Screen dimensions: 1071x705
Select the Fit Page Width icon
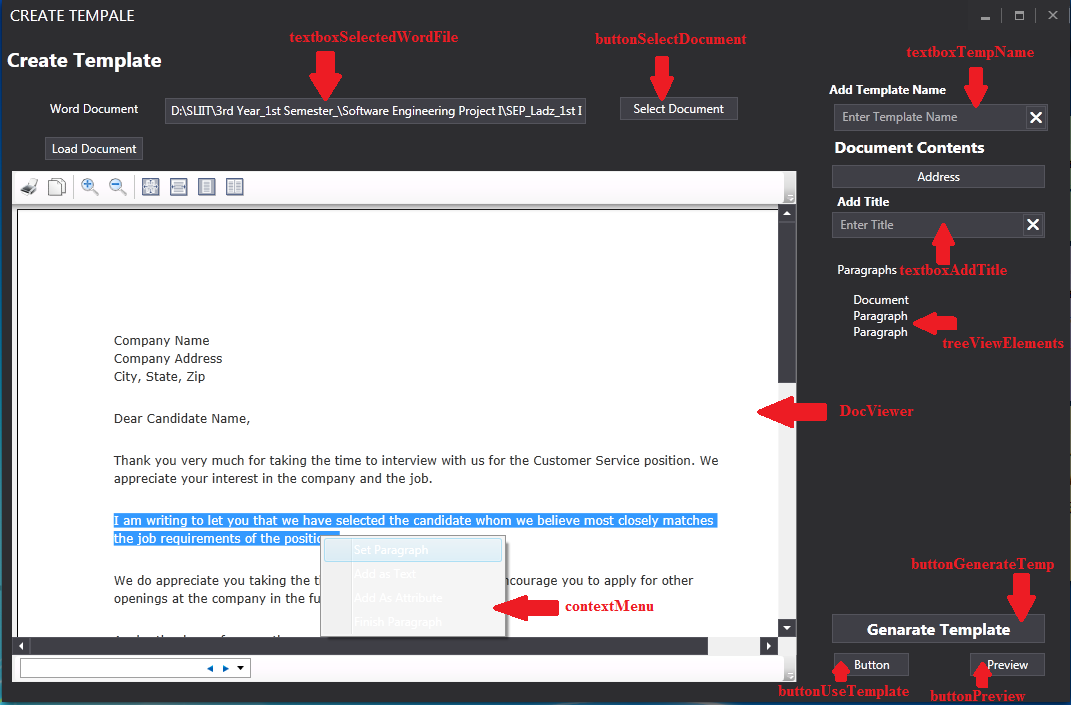pos(178,186)
